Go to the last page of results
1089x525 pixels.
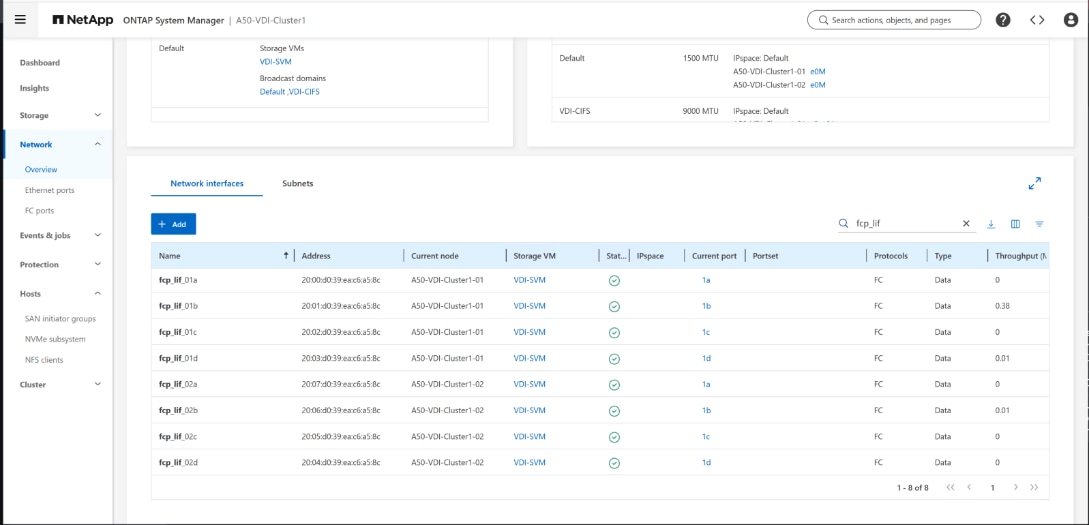click(1034, 488)
